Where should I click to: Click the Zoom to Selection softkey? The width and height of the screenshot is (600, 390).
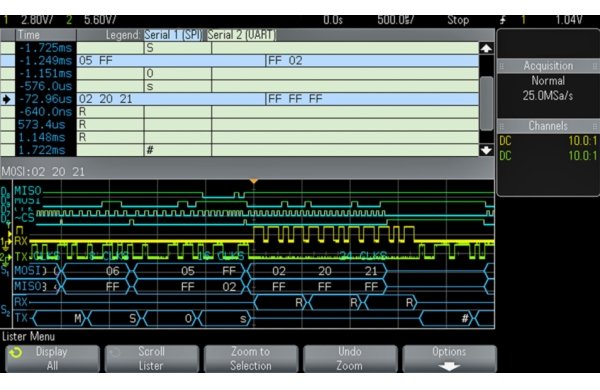coord(251,359)
